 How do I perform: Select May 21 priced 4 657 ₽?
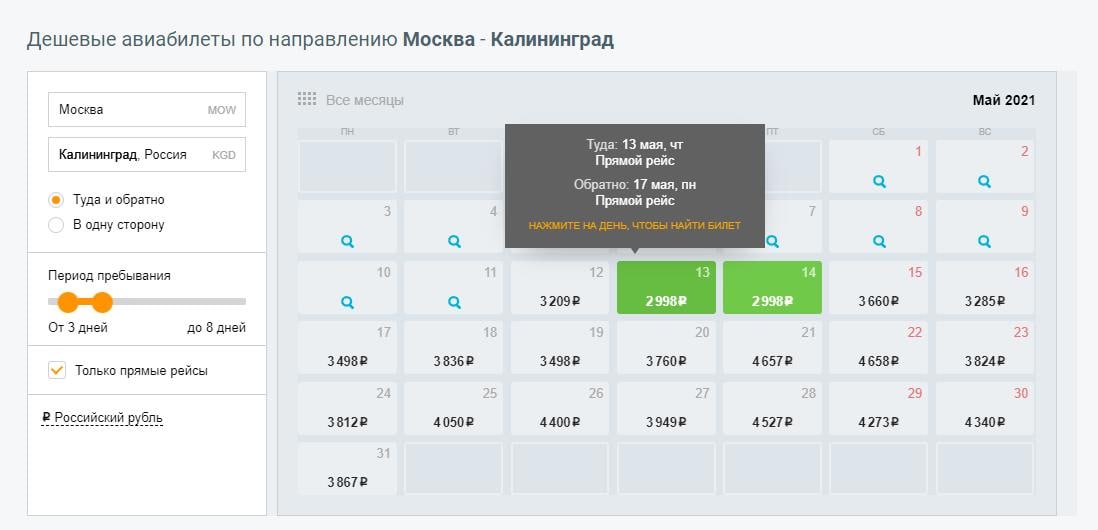772,348
